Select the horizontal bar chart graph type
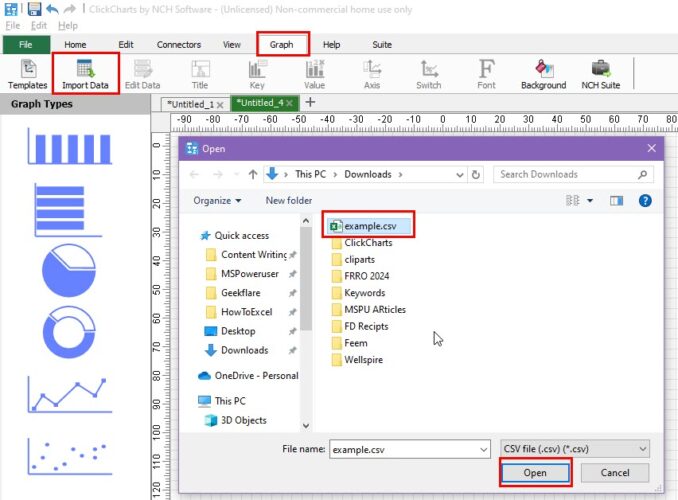 [68, 210]
